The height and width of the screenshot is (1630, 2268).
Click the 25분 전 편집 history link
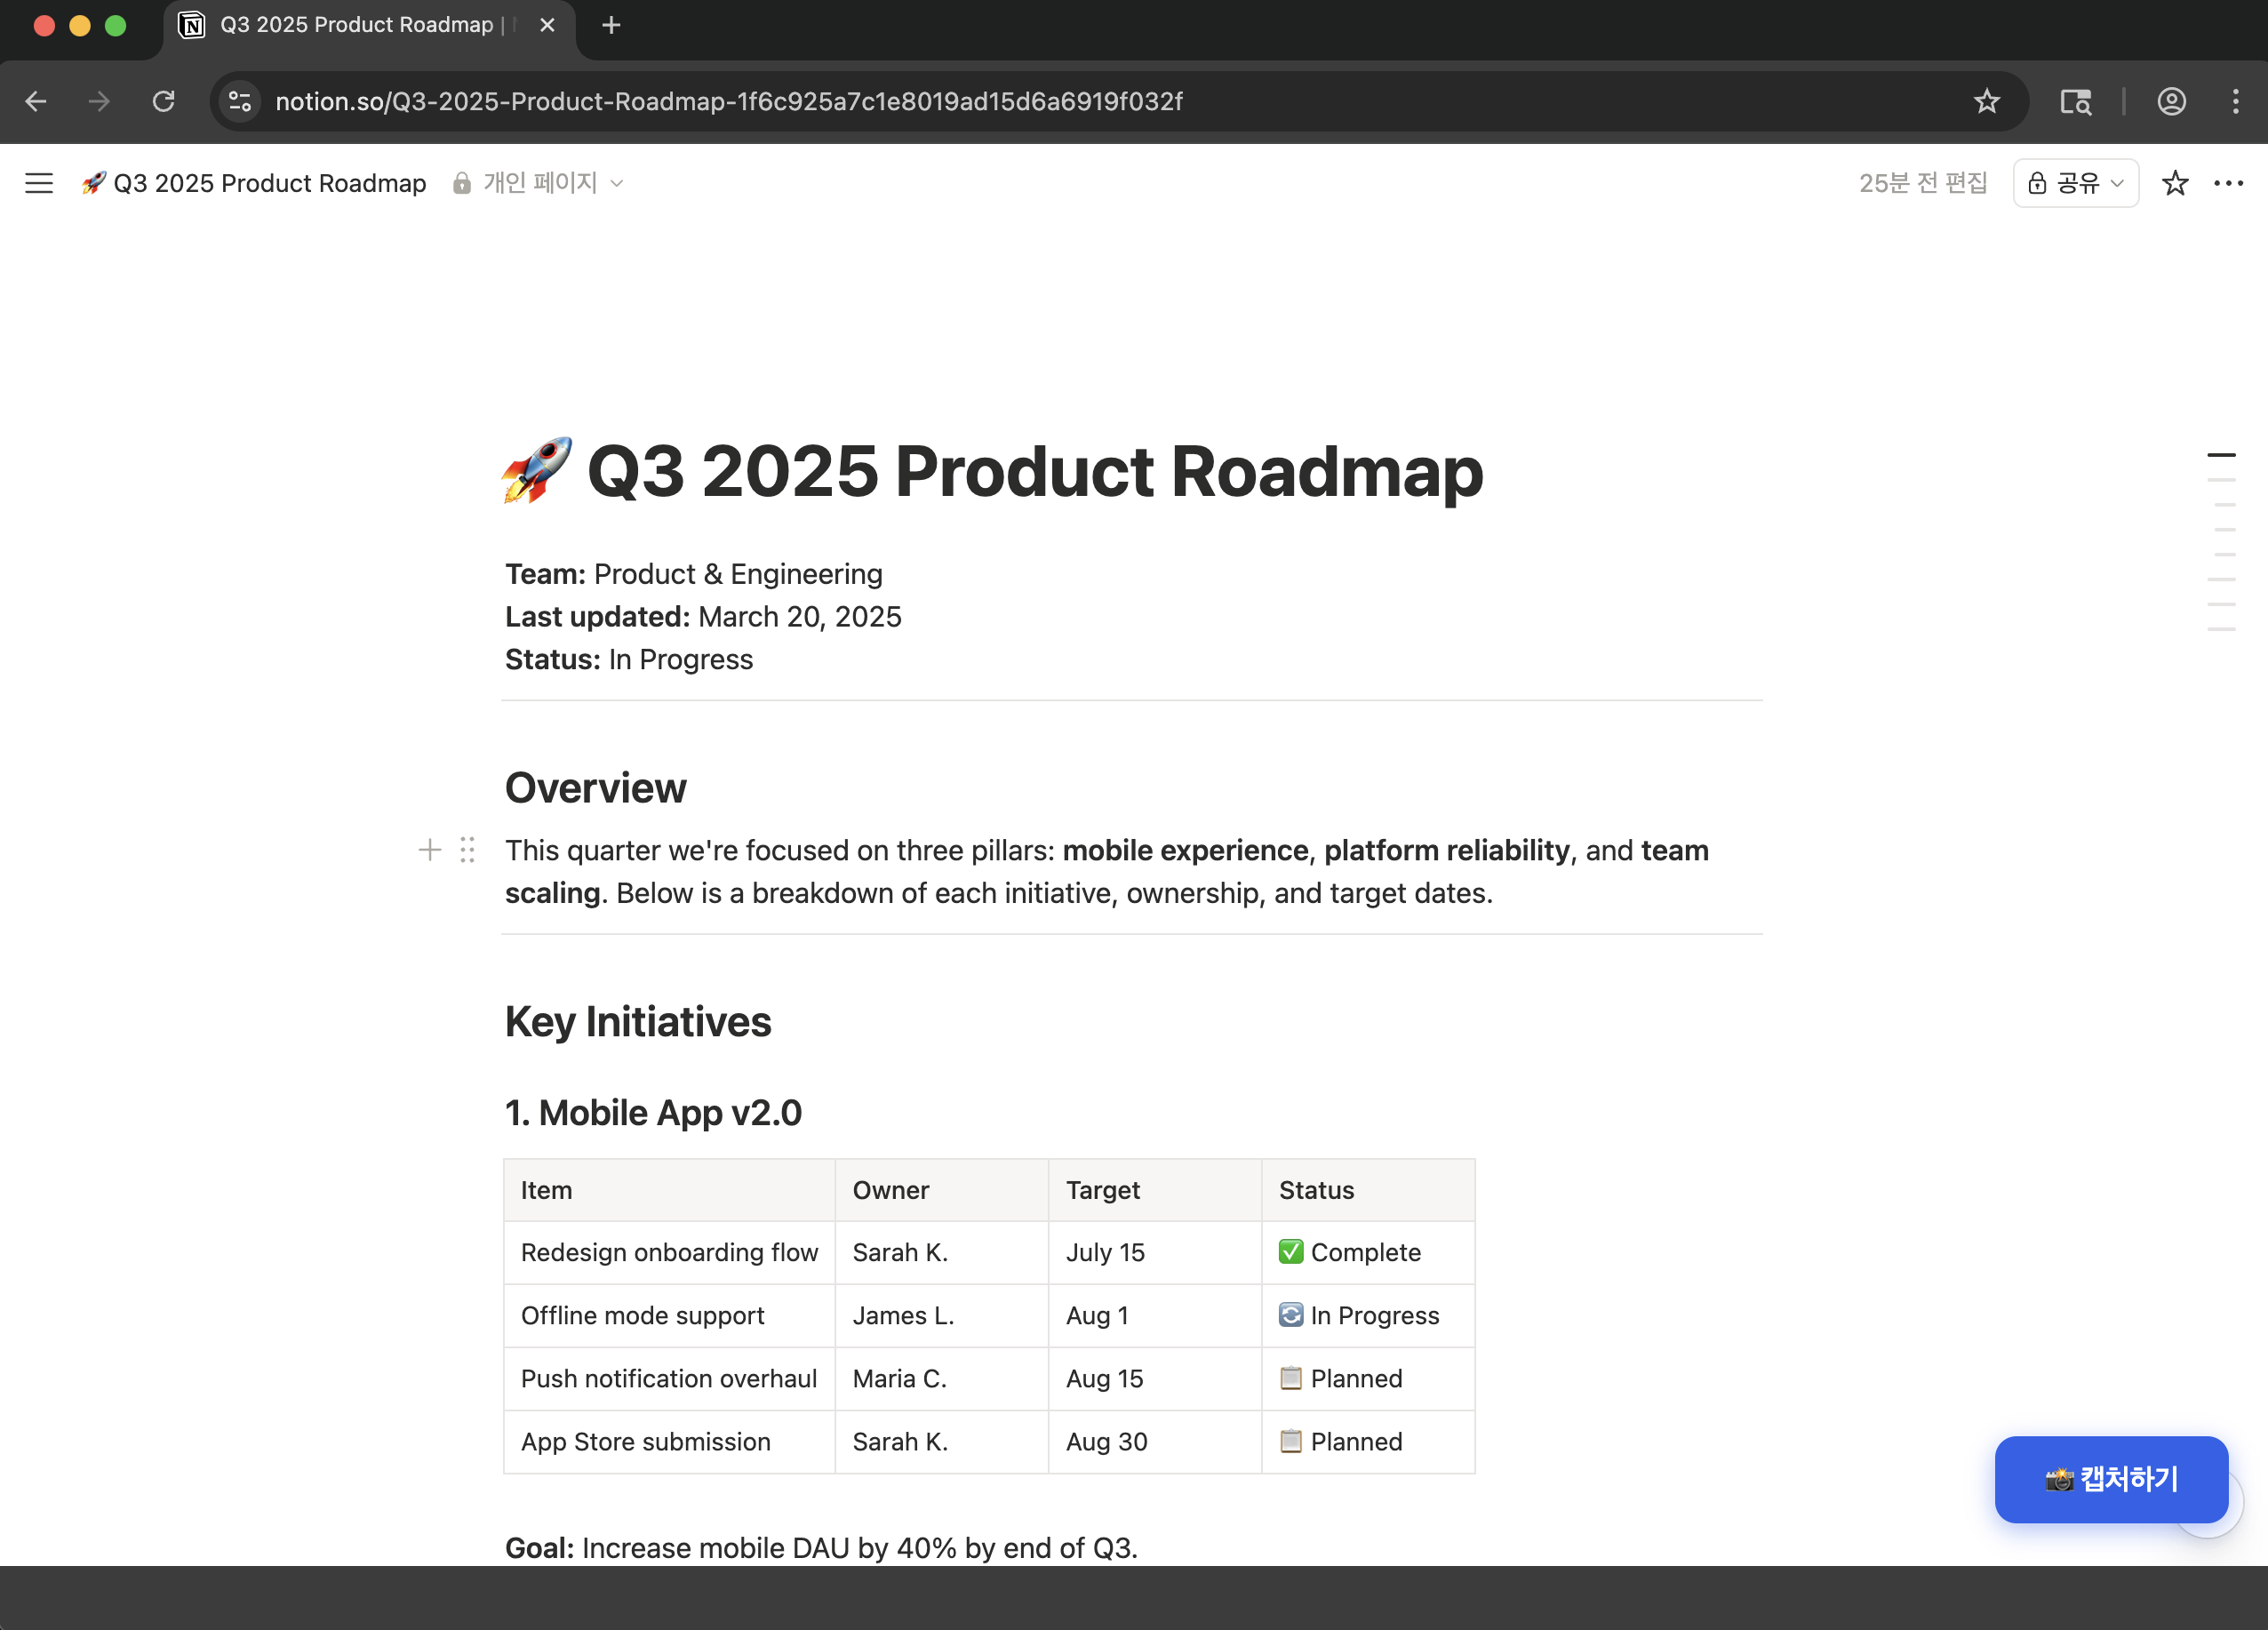coord(1922,183)
